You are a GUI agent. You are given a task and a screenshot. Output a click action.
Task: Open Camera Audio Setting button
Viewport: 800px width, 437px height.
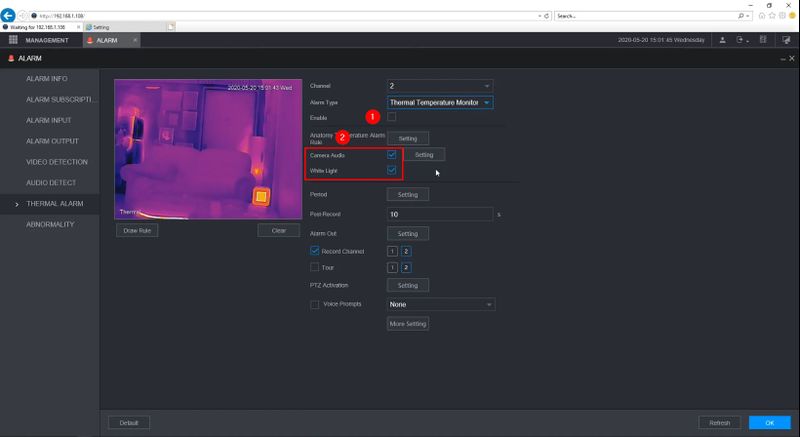424,155
